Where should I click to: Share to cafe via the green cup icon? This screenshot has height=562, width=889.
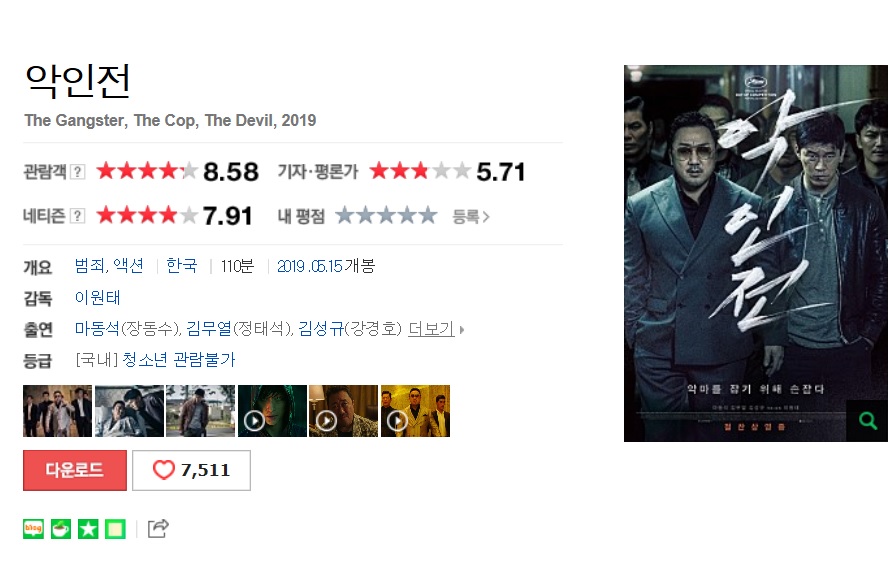tap(61, 529)
